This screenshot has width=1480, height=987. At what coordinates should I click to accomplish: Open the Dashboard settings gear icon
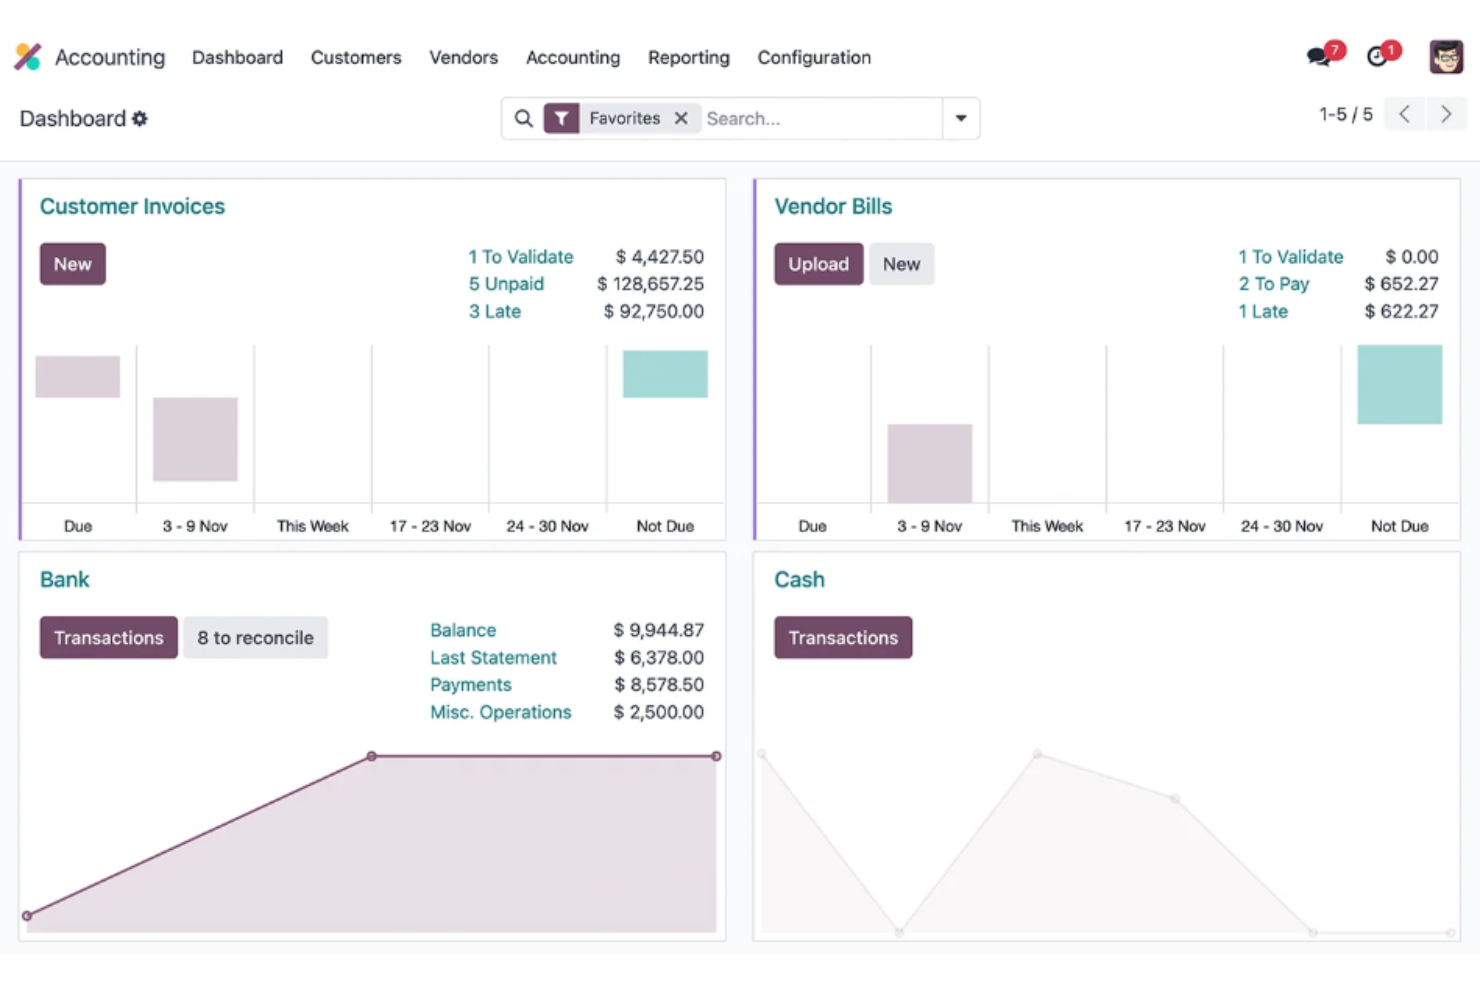pos(139,118)
